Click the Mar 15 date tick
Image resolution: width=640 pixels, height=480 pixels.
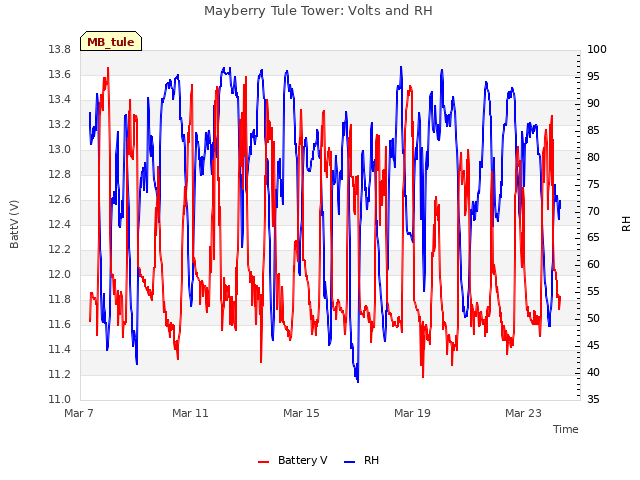(301, 413)
